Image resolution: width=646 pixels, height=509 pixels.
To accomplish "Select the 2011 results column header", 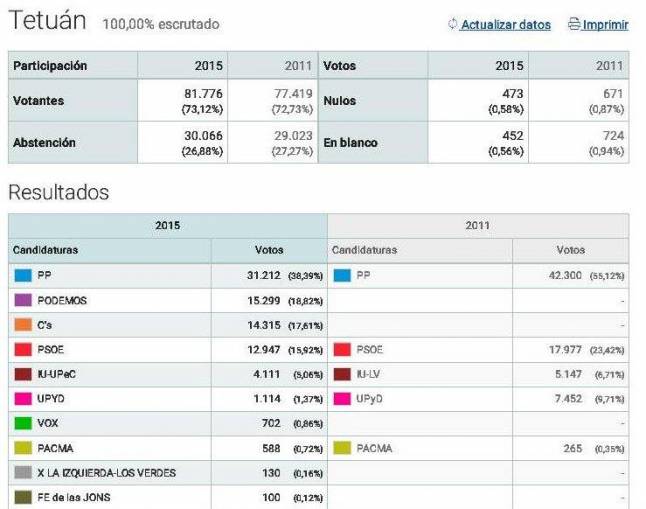I will [x=477, y=226].
